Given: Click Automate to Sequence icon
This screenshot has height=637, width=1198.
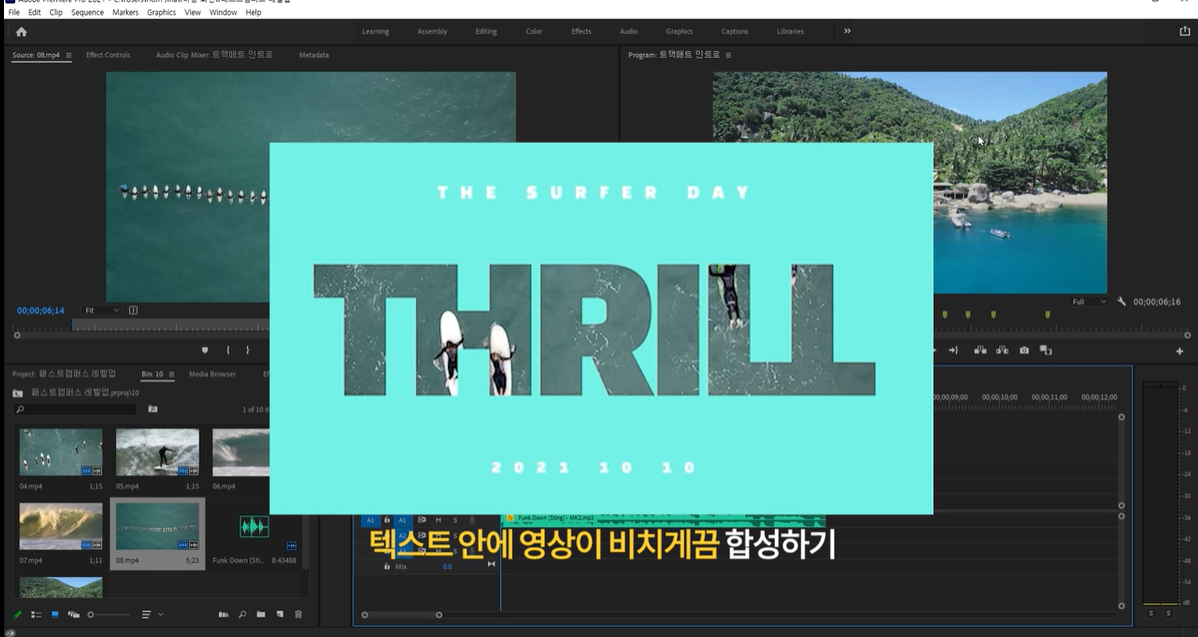Looking at the screenshot, I should (223, 615).
